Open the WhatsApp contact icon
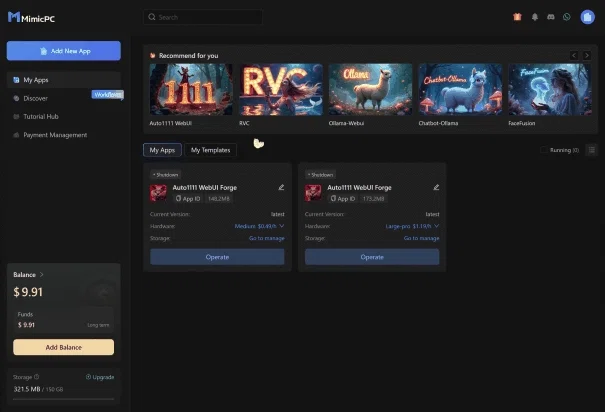This screenshot has width=605, height=412. (x=566, y=17)
